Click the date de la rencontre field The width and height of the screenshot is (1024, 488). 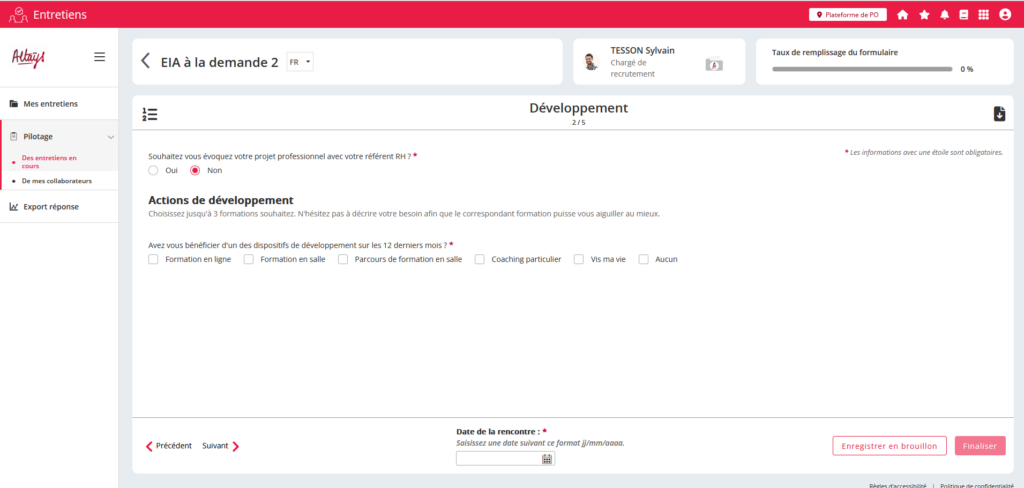coord(497,459)
